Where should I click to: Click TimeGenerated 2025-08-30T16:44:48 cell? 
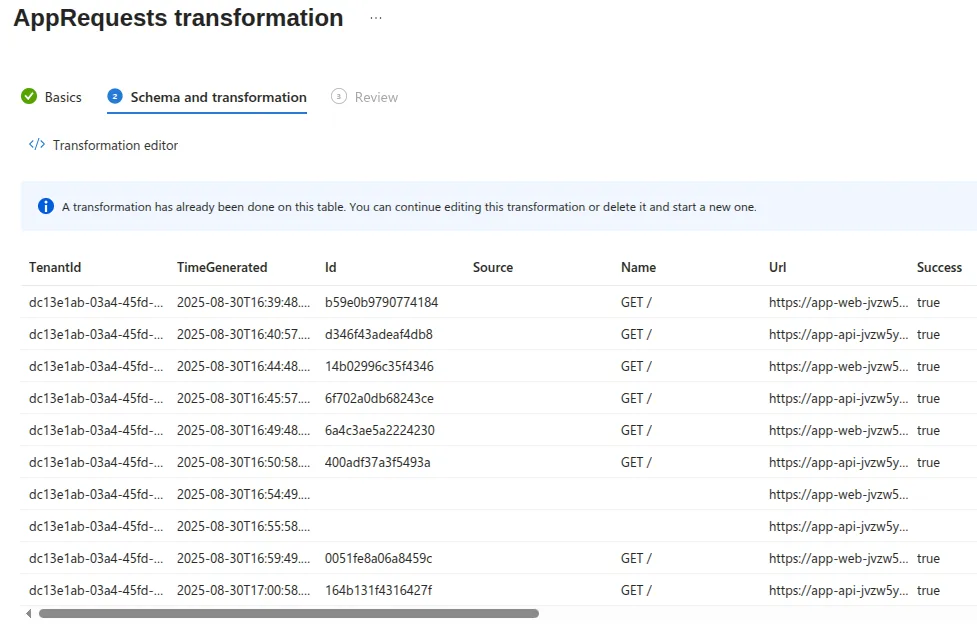pos(243,366)
